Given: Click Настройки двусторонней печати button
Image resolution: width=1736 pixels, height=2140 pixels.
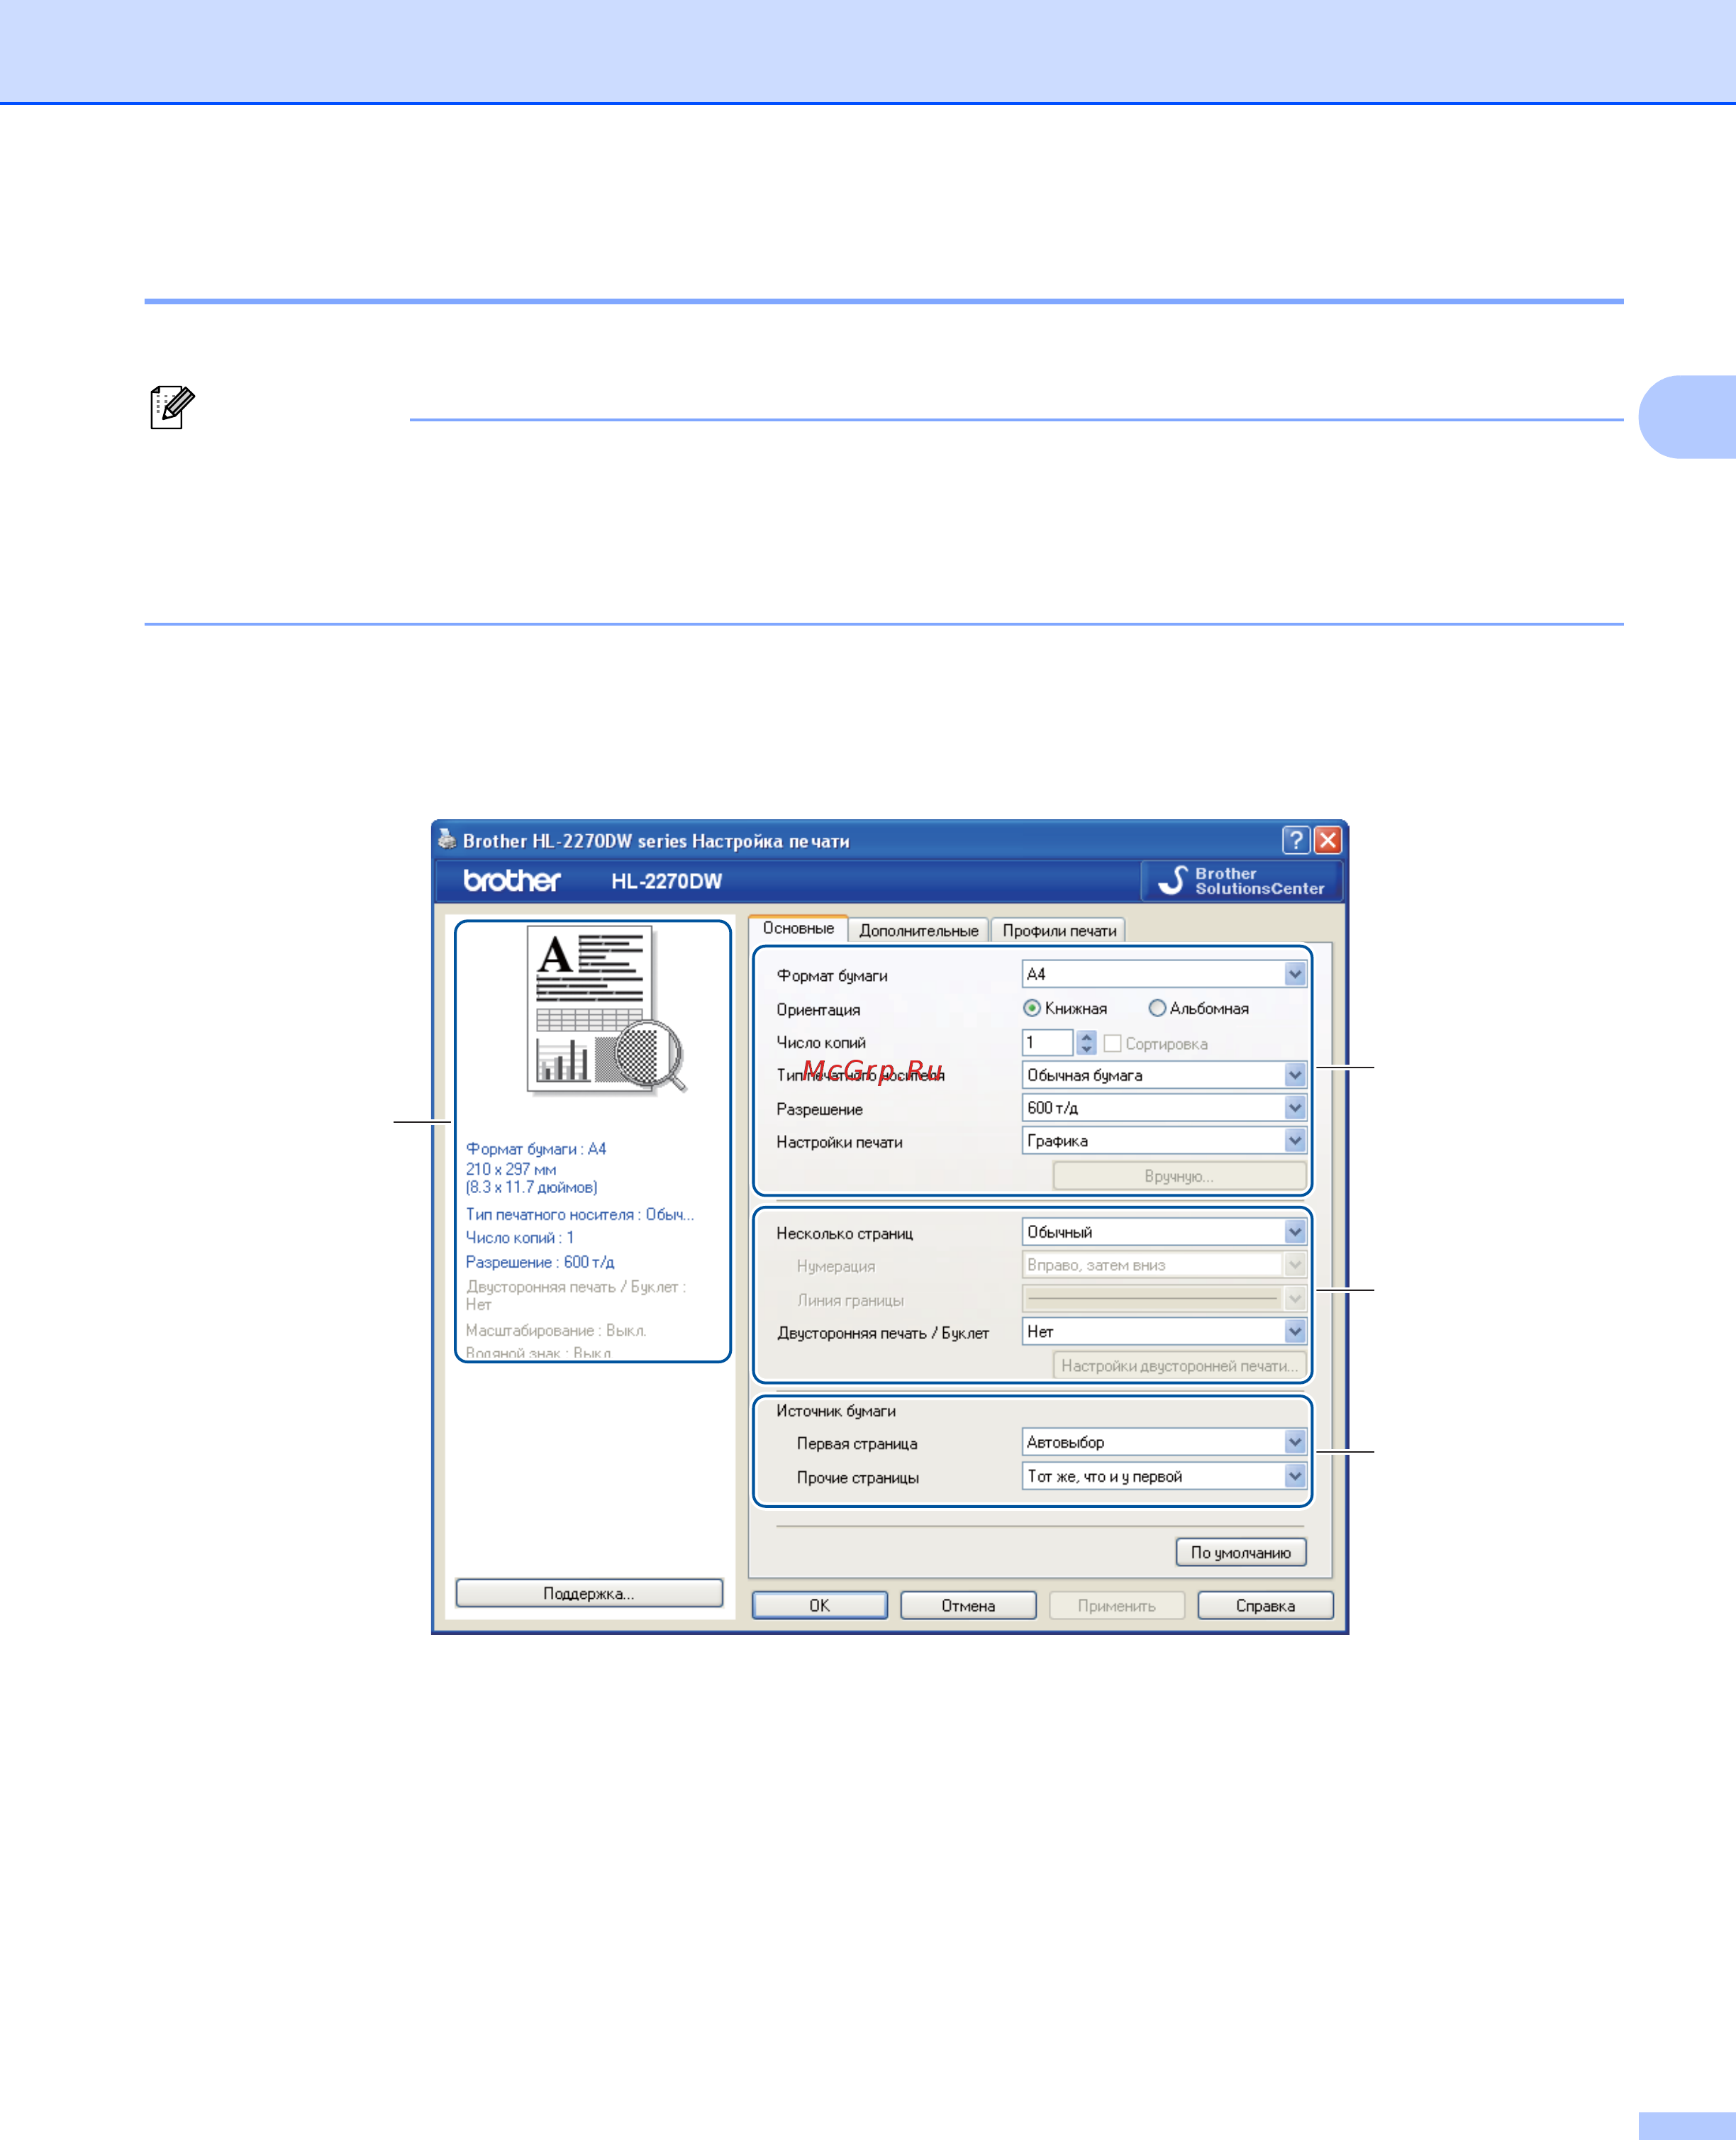Looking at the screenshot, I should coord(1179,1366).
